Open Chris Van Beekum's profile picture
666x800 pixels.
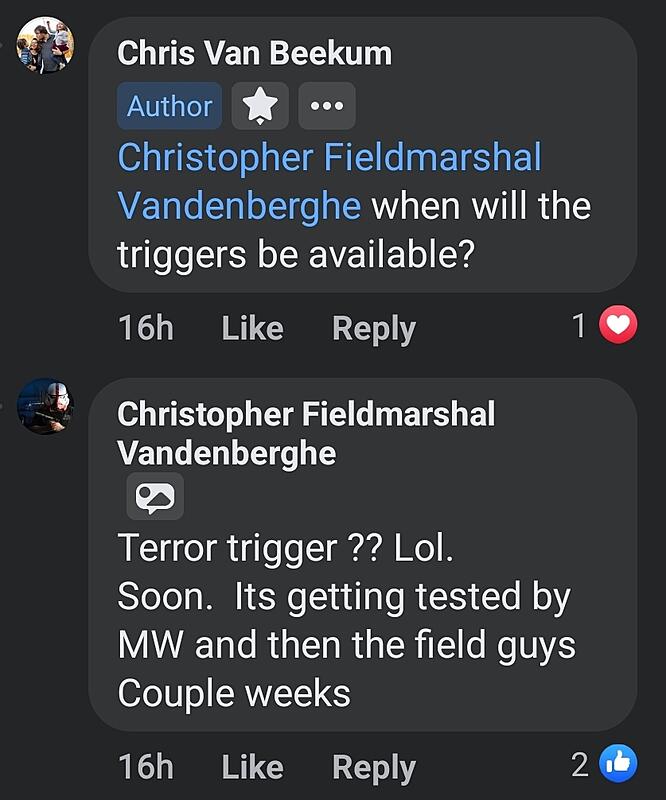click(45, 45)
